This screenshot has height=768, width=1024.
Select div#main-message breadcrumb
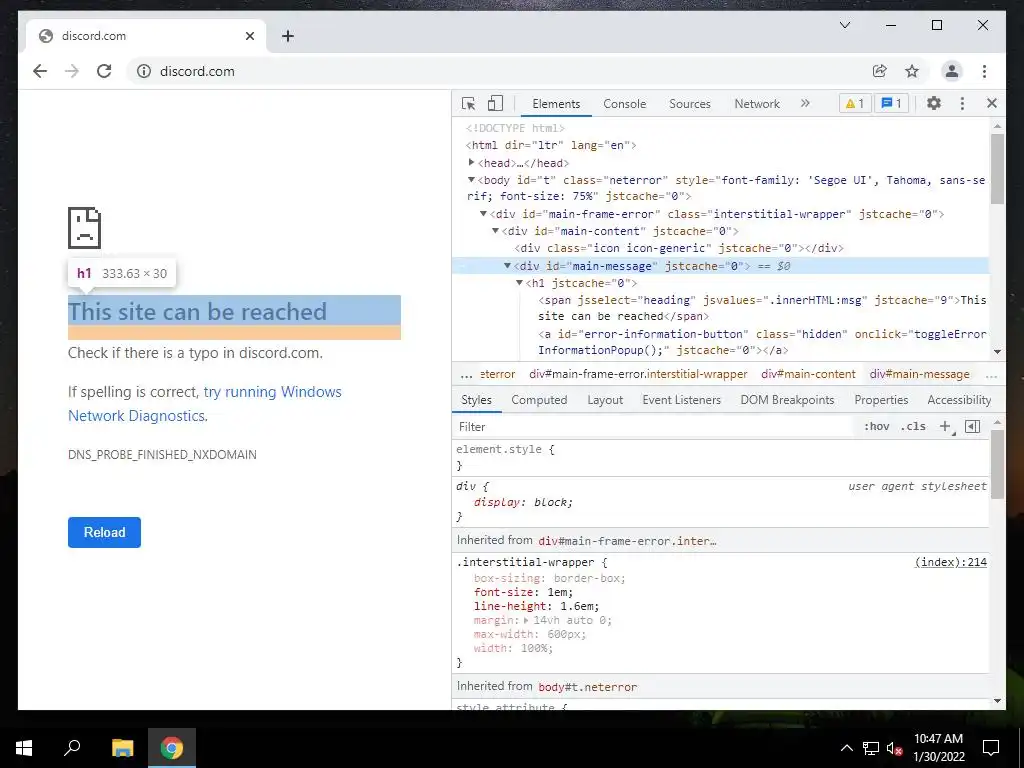(920, 374)
